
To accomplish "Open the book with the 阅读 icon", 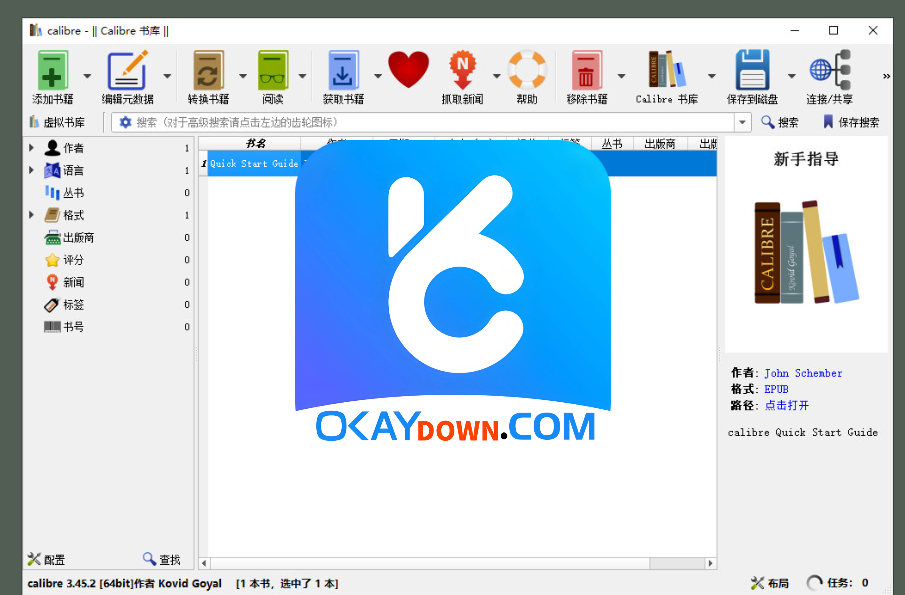I will coord(273,70).
